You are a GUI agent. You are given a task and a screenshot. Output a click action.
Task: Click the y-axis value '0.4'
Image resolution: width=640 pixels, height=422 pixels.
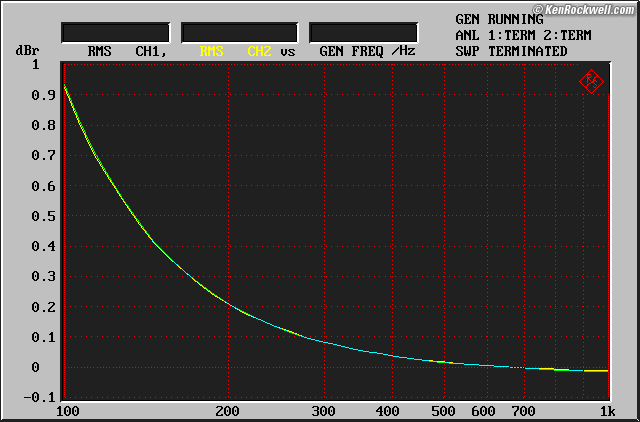pos(43,246)
